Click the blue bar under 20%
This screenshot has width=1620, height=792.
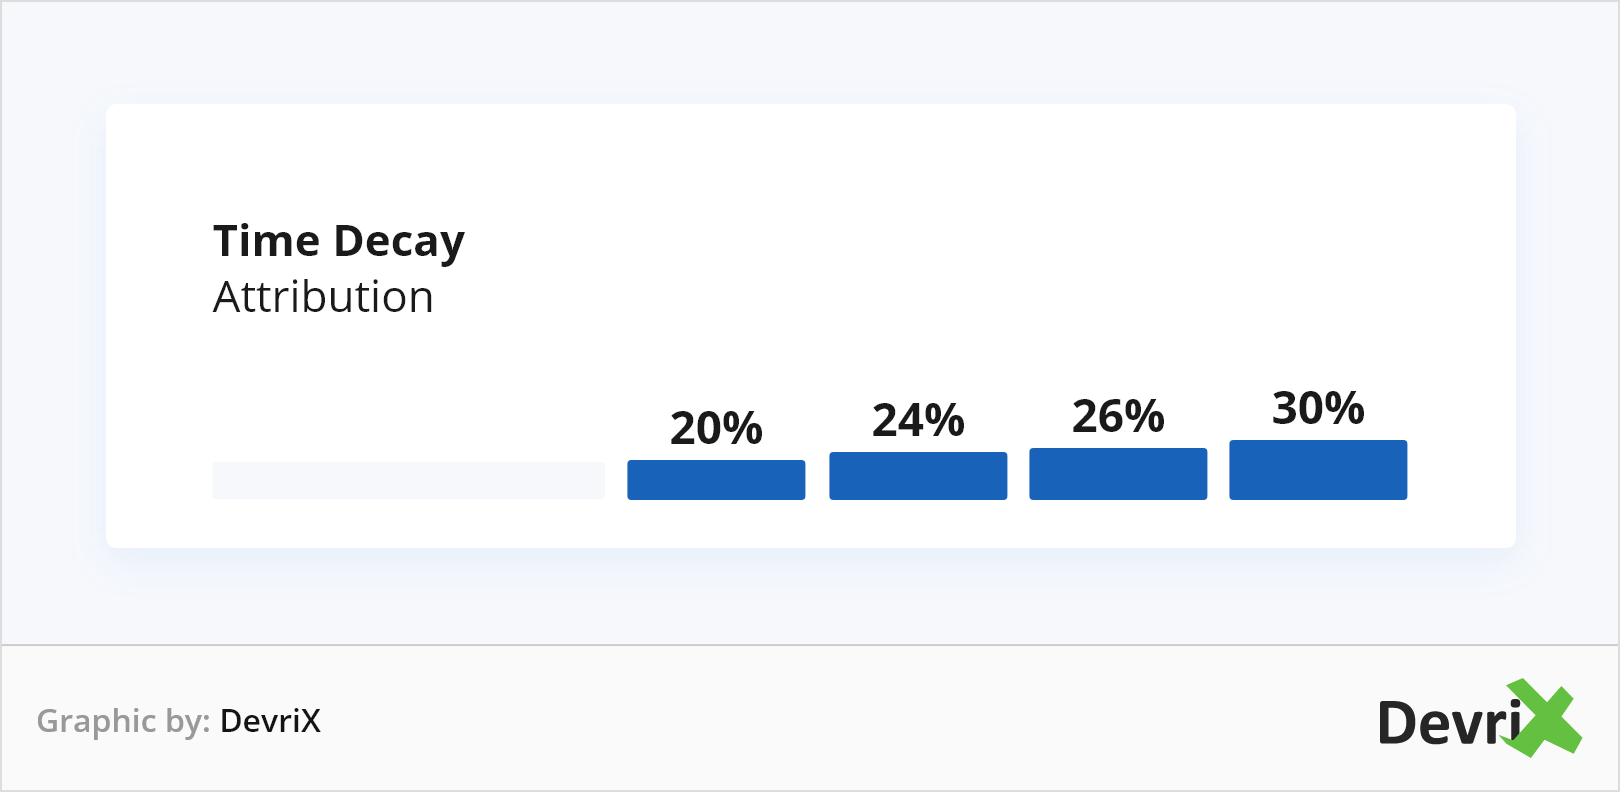pyautogui.click(x=716, y=480)
